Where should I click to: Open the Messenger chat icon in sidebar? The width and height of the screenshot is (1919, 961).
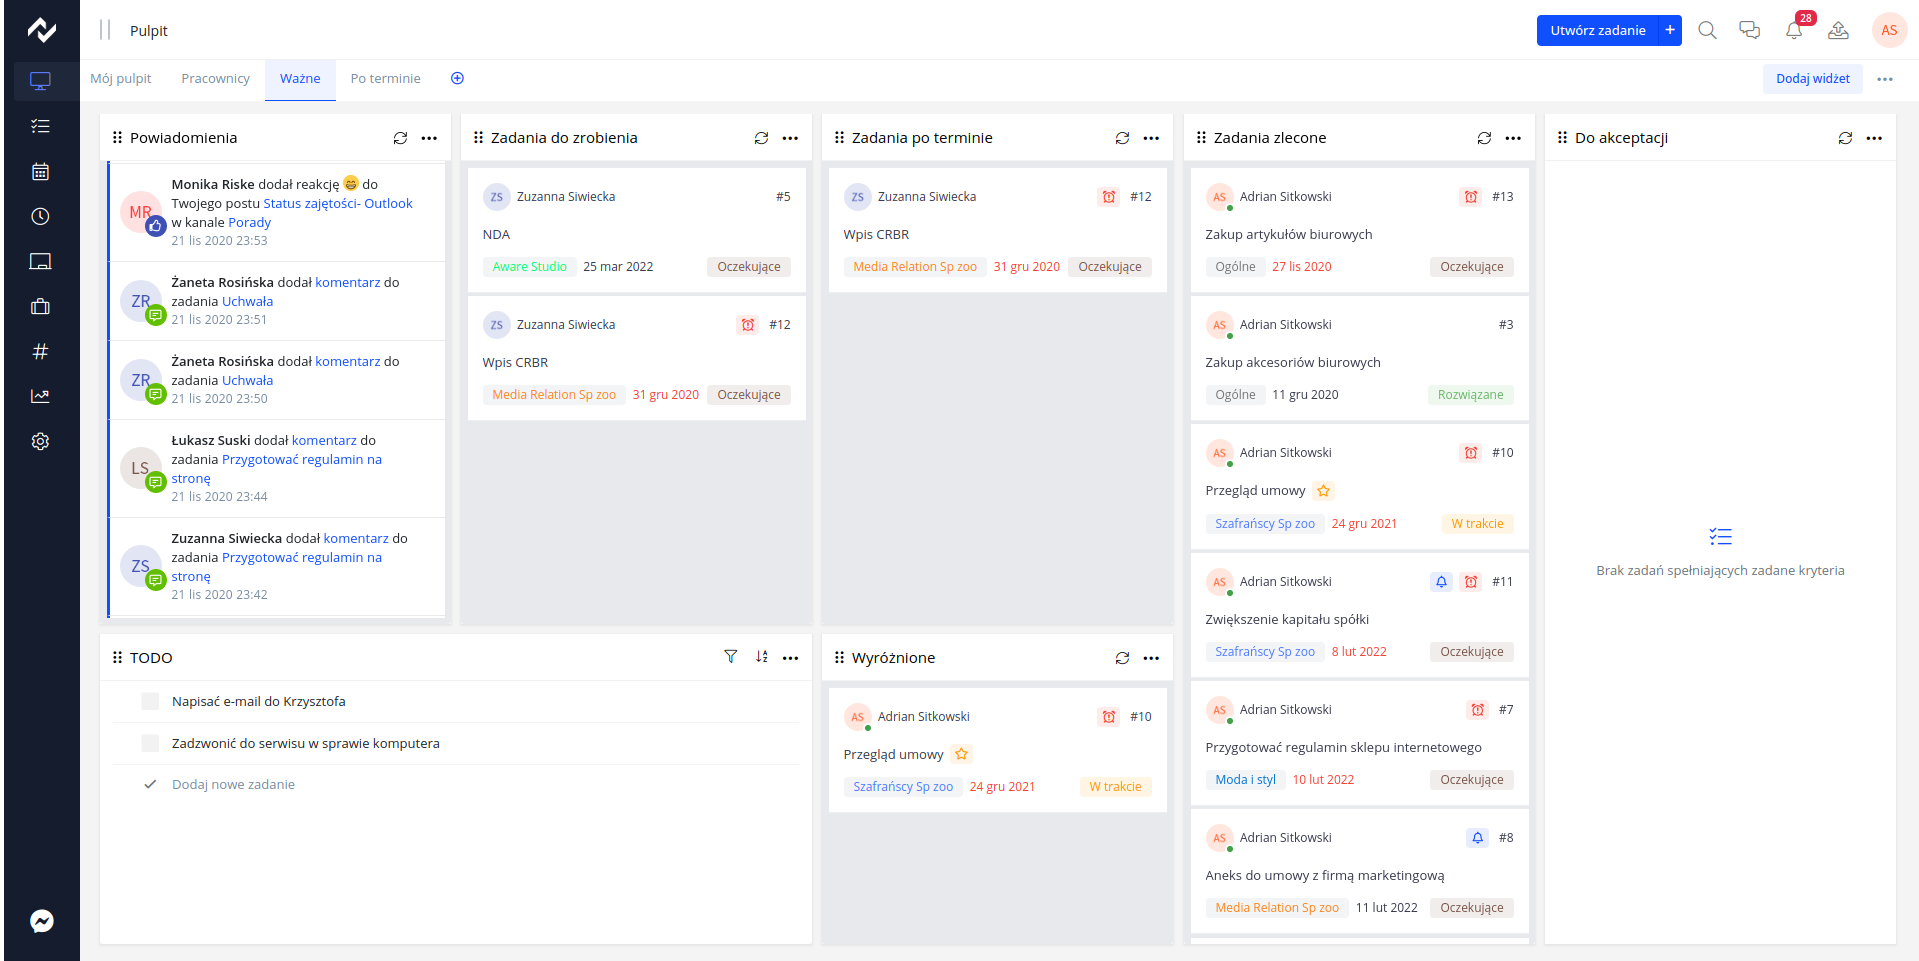41,921
